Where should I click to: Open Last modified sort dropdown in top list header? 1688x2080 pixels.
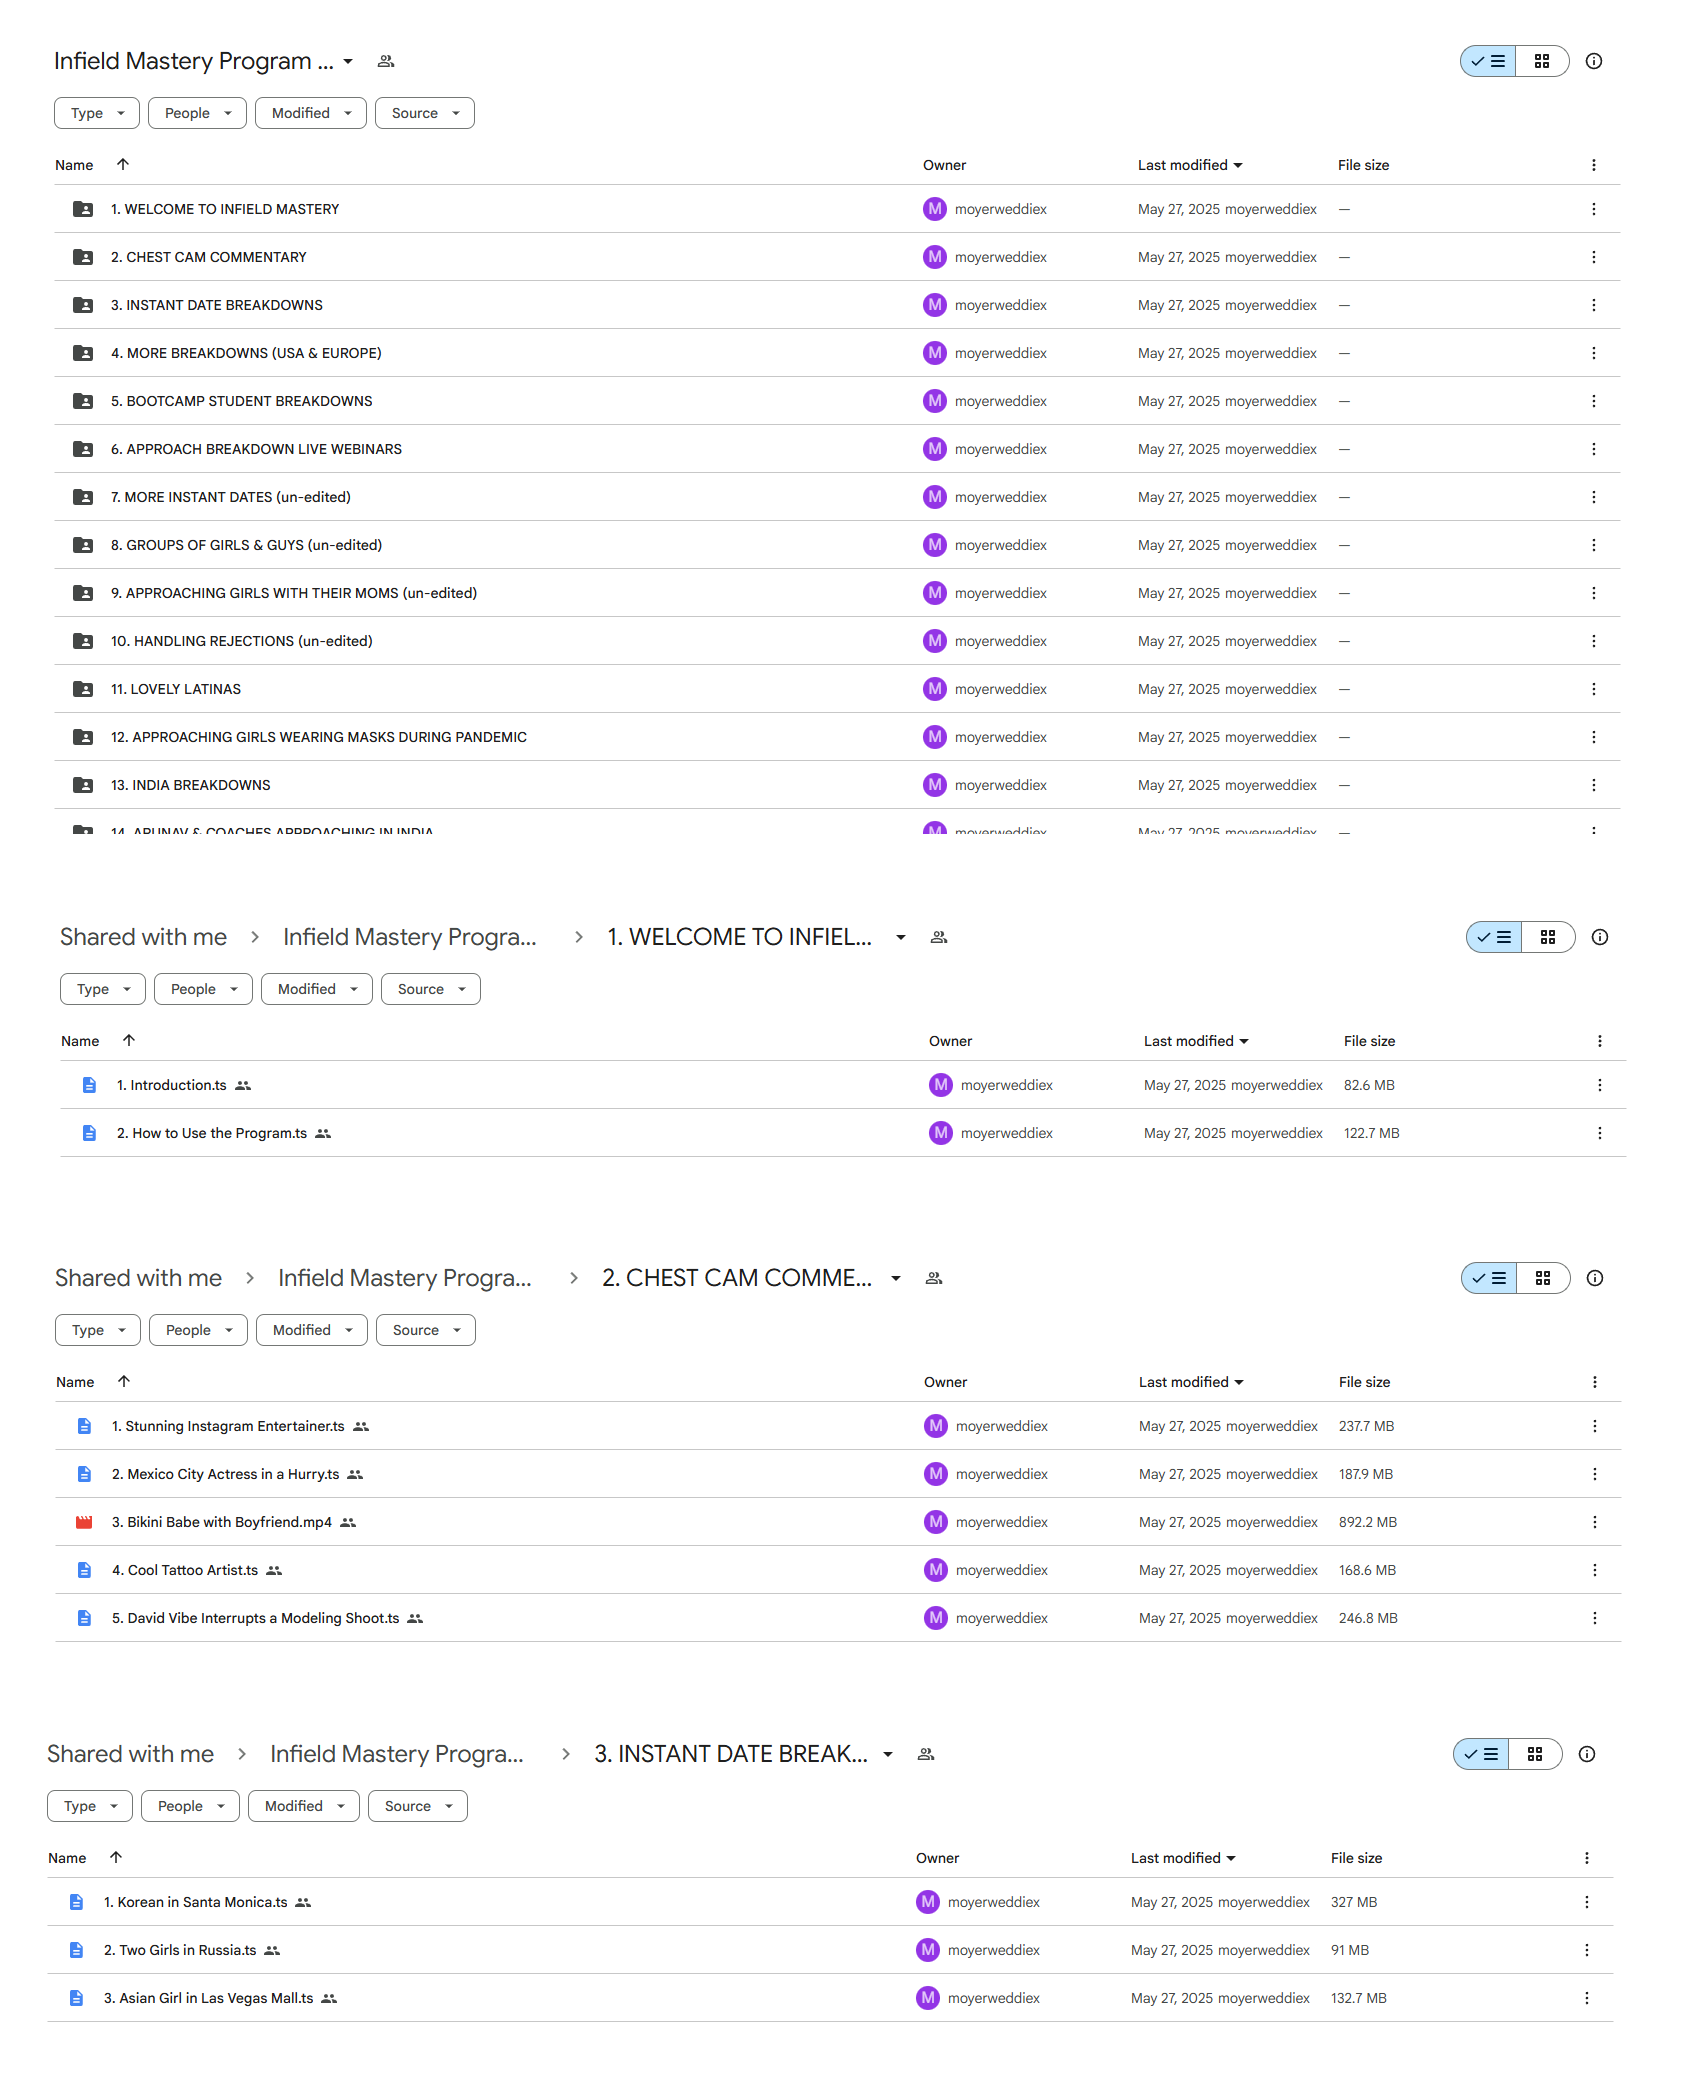pos(1190,165)
